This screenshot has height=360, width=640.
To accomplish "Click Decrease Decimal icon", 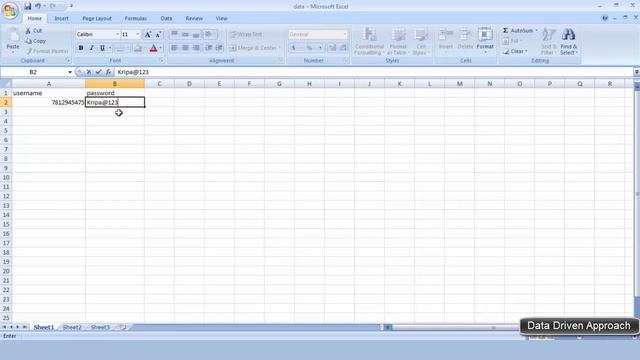I will pos(343,48).
